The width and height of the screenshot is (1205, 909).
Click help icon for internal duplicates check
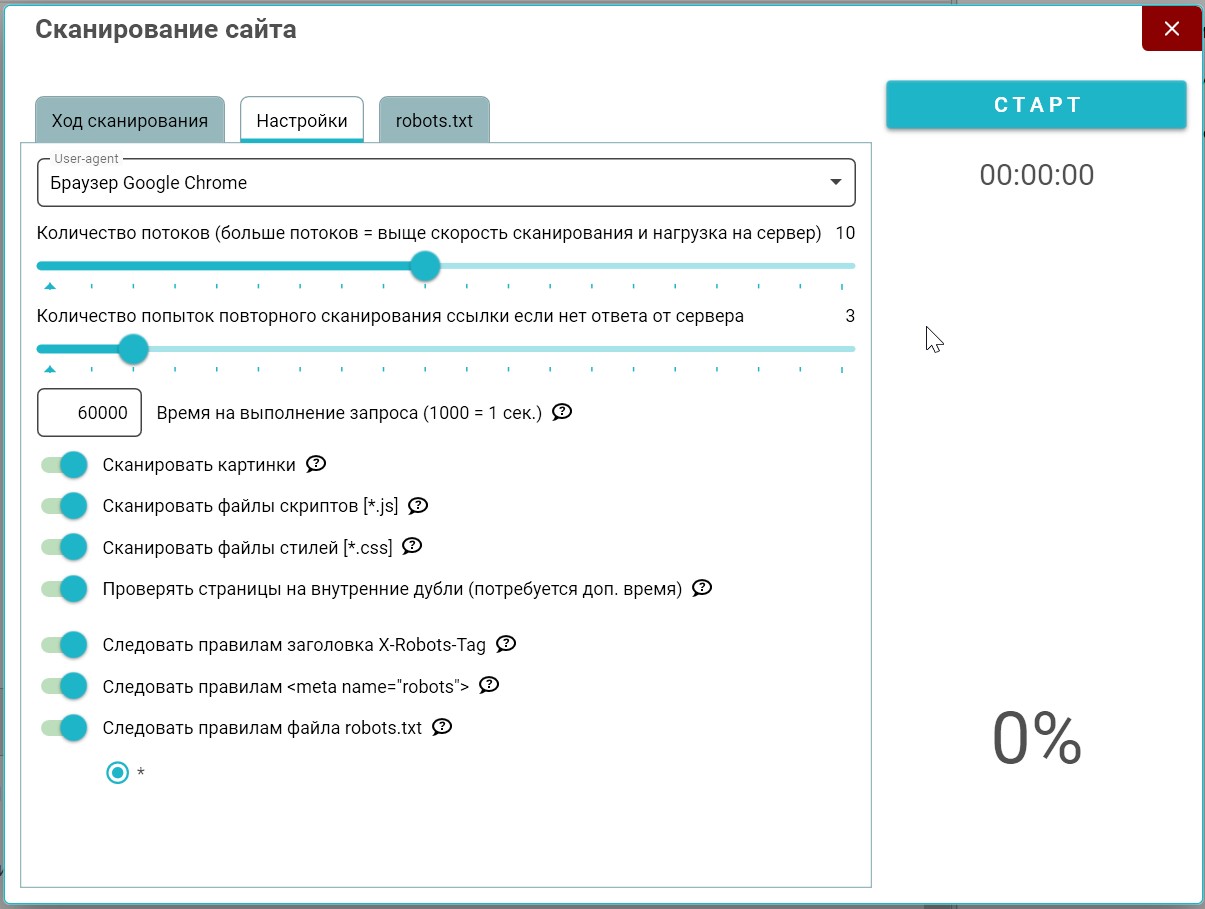[702, 588]
